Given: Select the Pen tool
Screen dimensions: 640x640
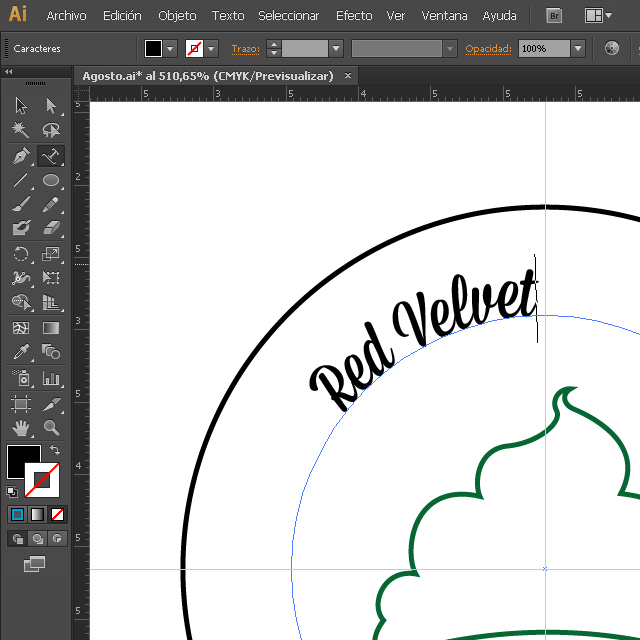Looking at the screenshot, I should click(21, 156).
